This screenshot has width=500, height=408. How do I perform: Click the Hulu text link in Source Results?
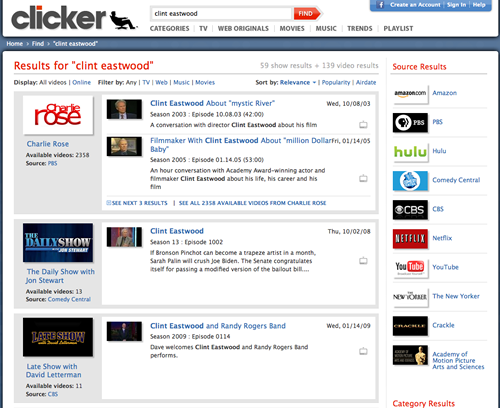point(439,151)
